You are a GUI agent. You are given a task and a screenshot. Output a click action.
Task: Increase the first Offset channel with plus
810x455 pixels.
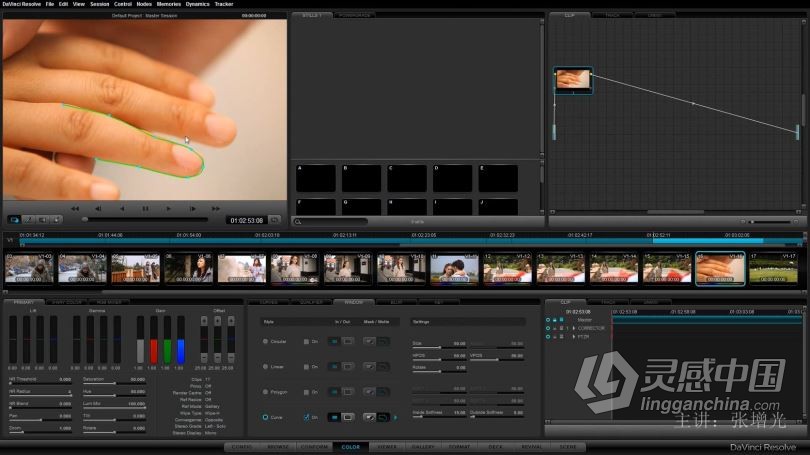[204, 321]
